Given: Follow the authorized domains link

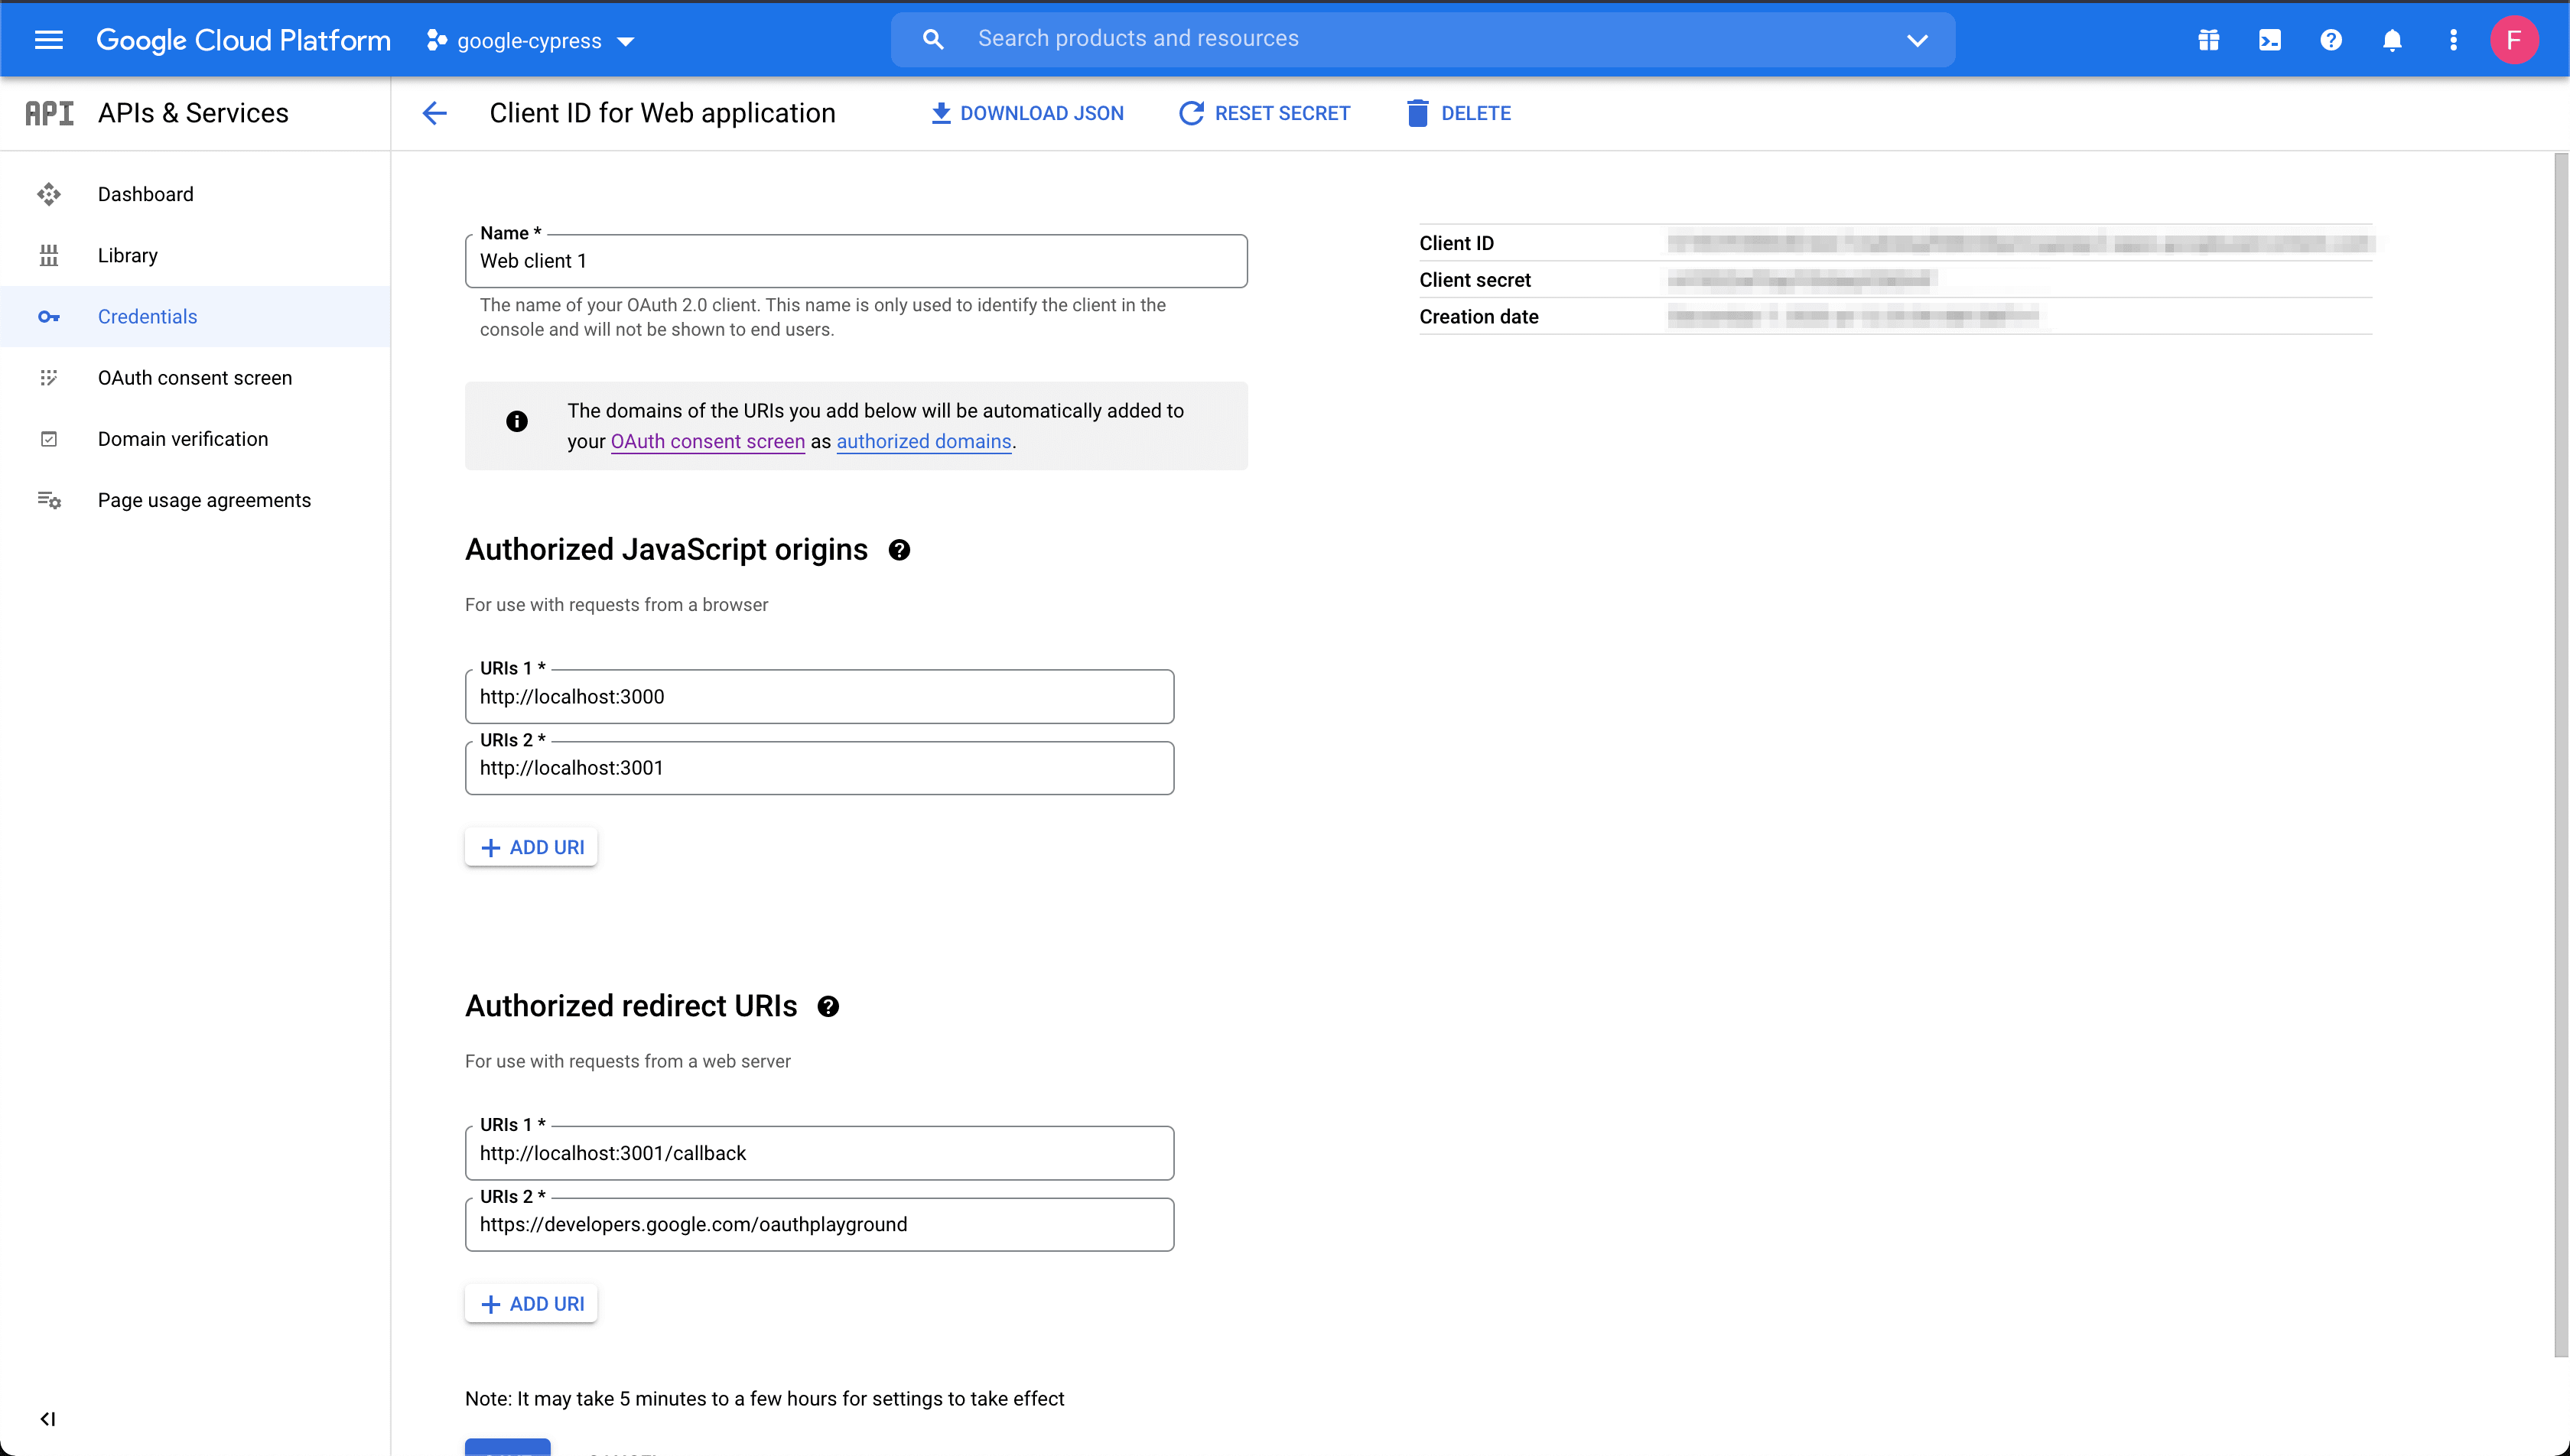Looking at the screenshot, I should tap(922, 441).
